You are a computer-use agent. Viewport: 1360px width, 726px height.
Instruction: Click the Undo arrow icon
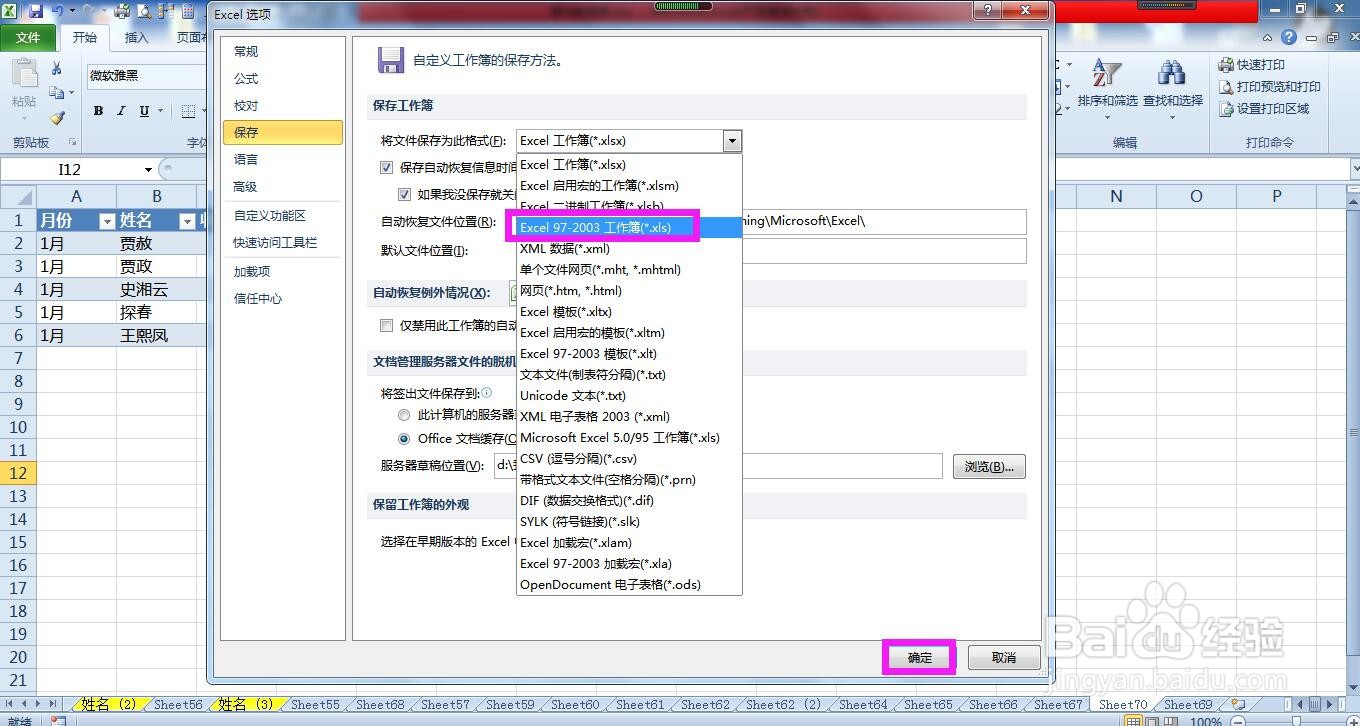57,11
